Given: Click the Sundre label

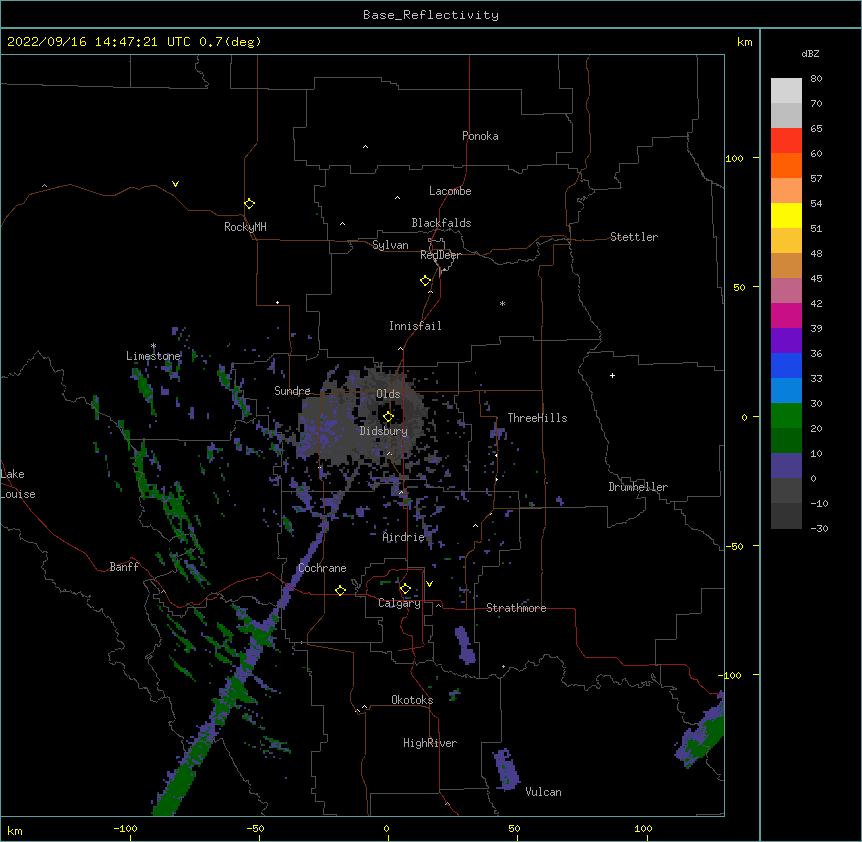Looking at the screenshot, I should [x=292, y=391].
